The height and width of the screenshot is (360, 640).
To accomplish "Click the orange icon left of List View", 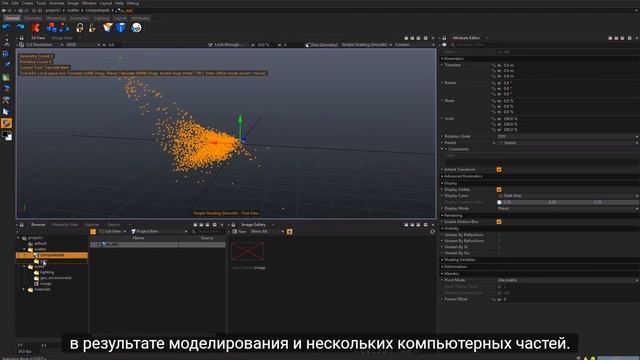I will (x=93, y=231).
